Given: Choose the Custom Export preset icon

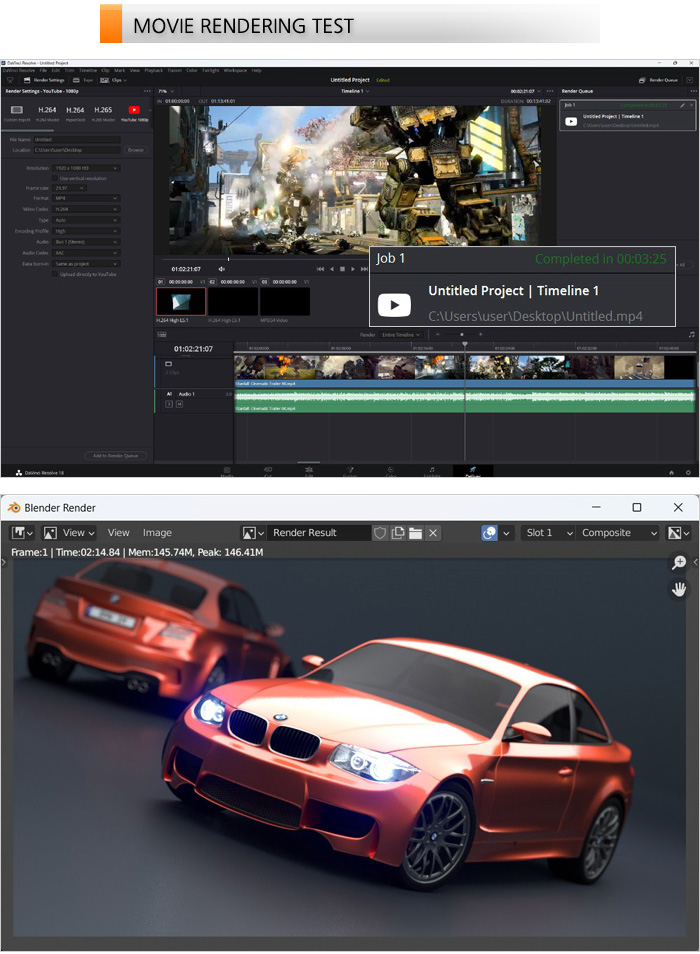Looking at the screenshot, I should 17,110.
